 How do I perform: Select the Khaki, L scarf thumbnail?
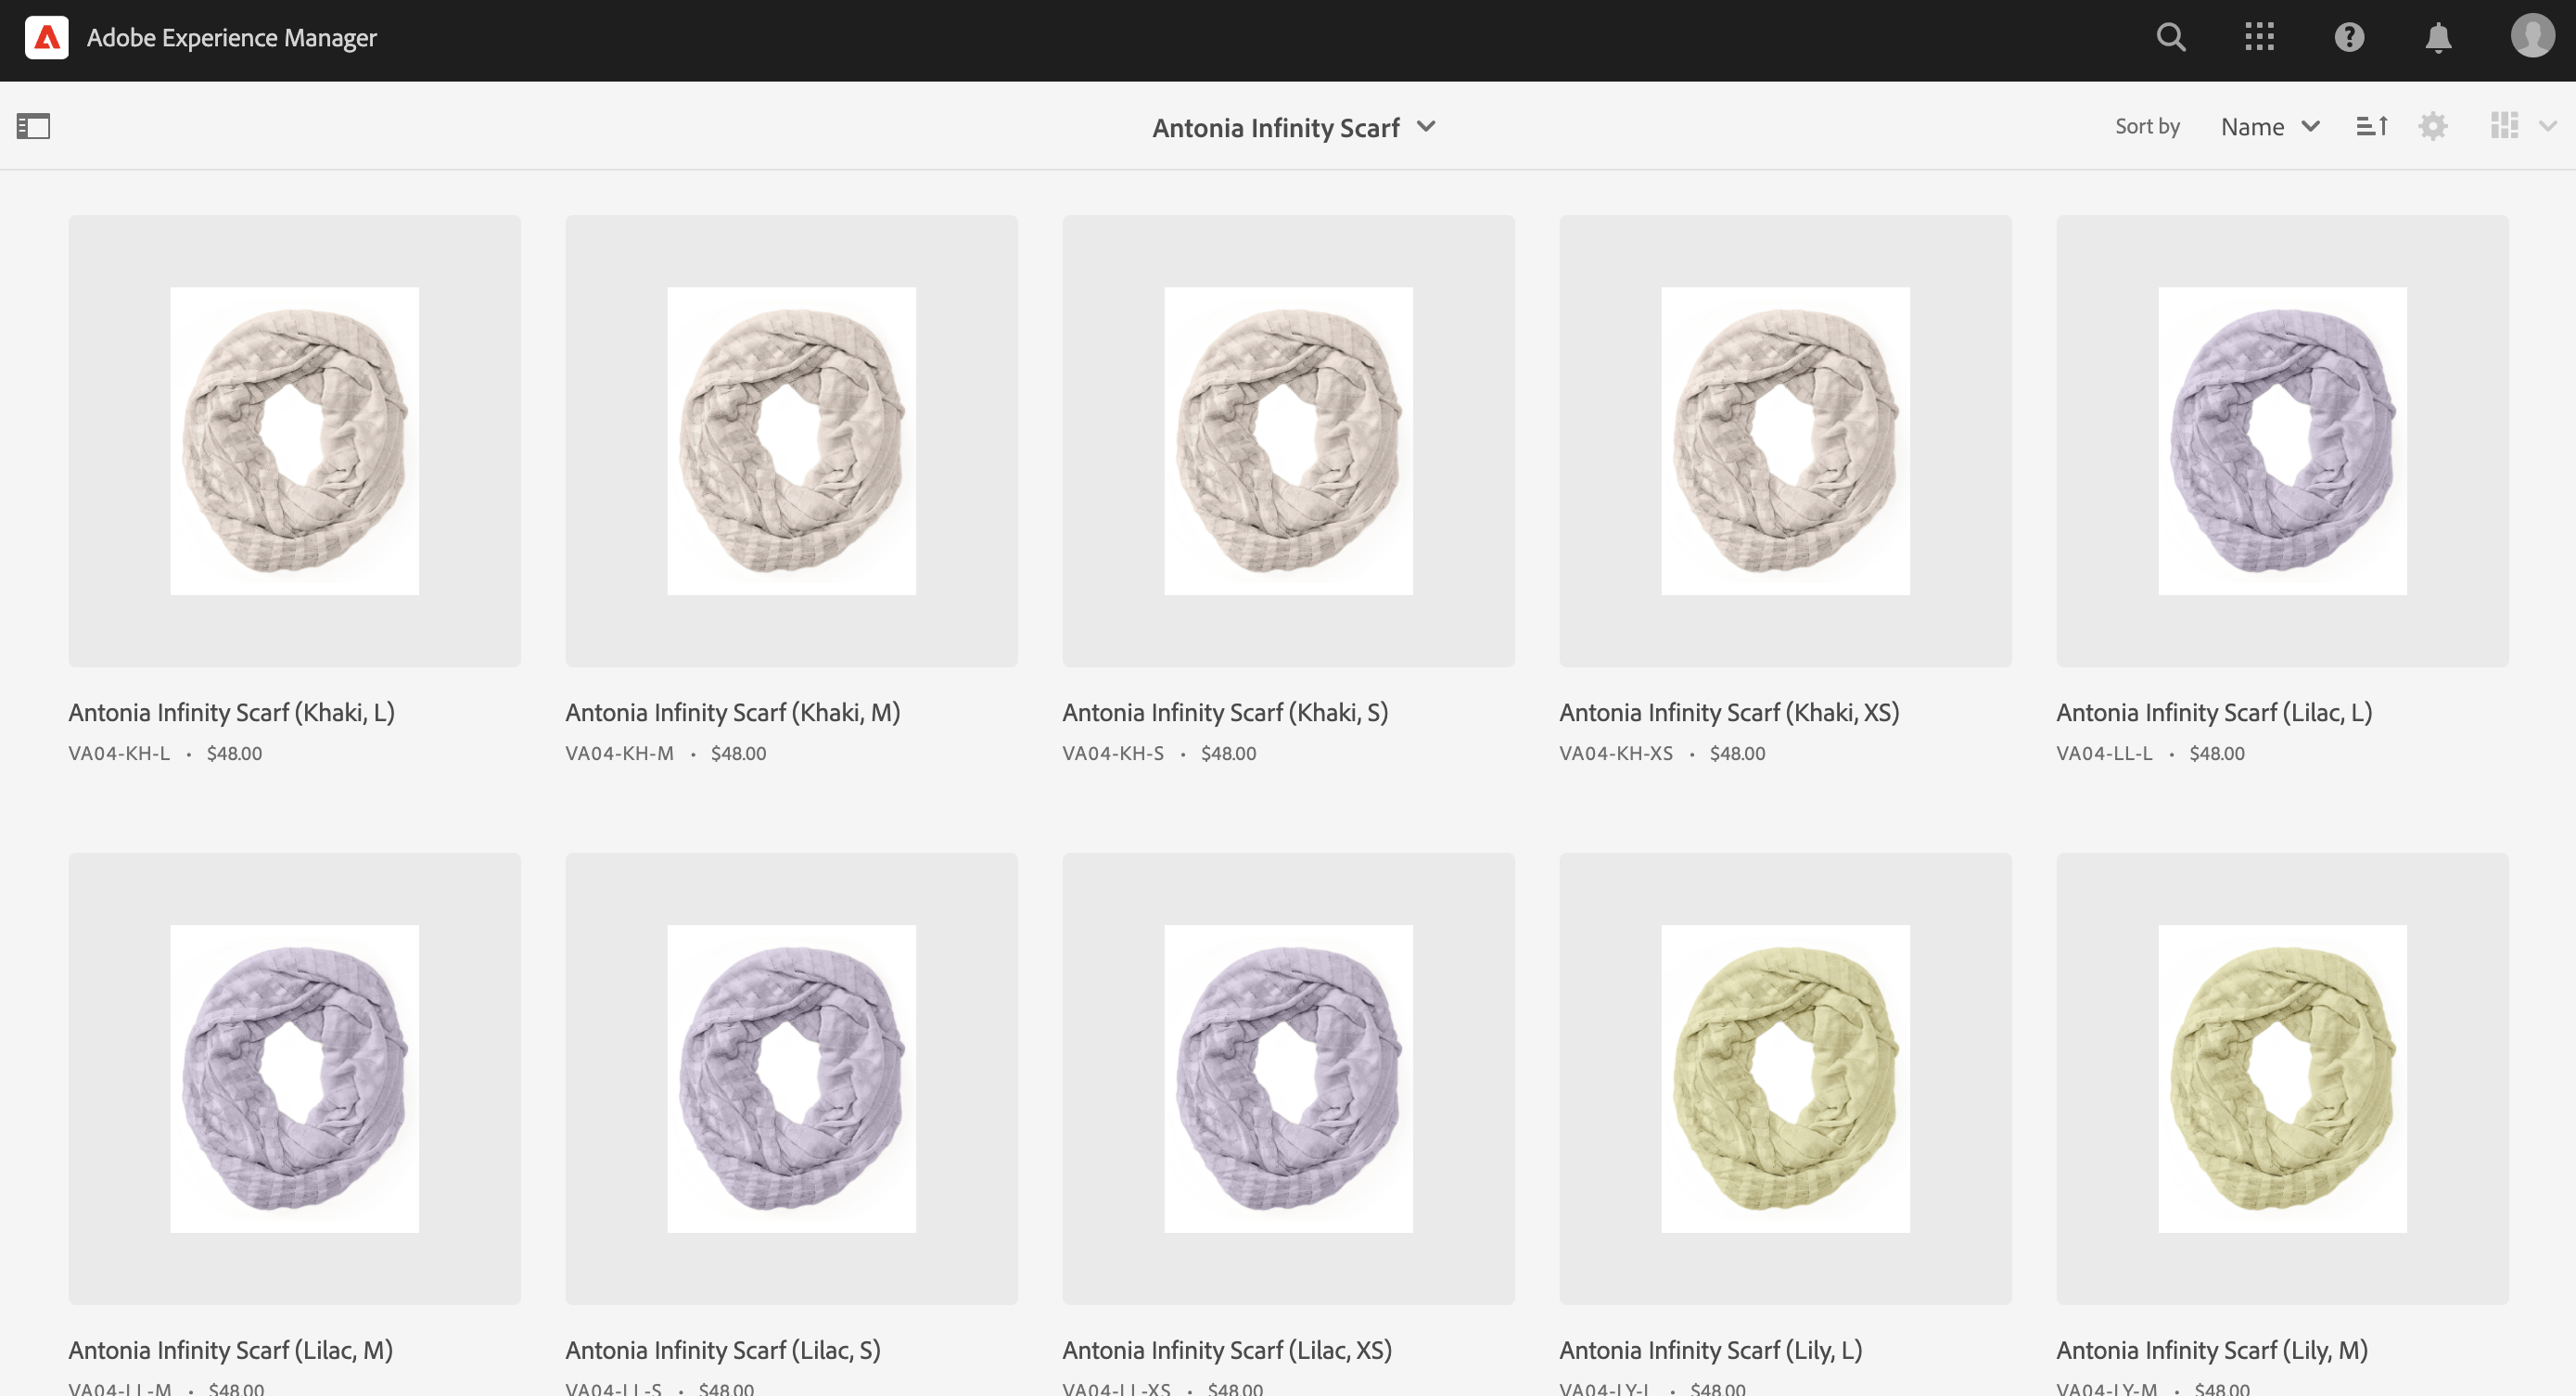point(294,441)
